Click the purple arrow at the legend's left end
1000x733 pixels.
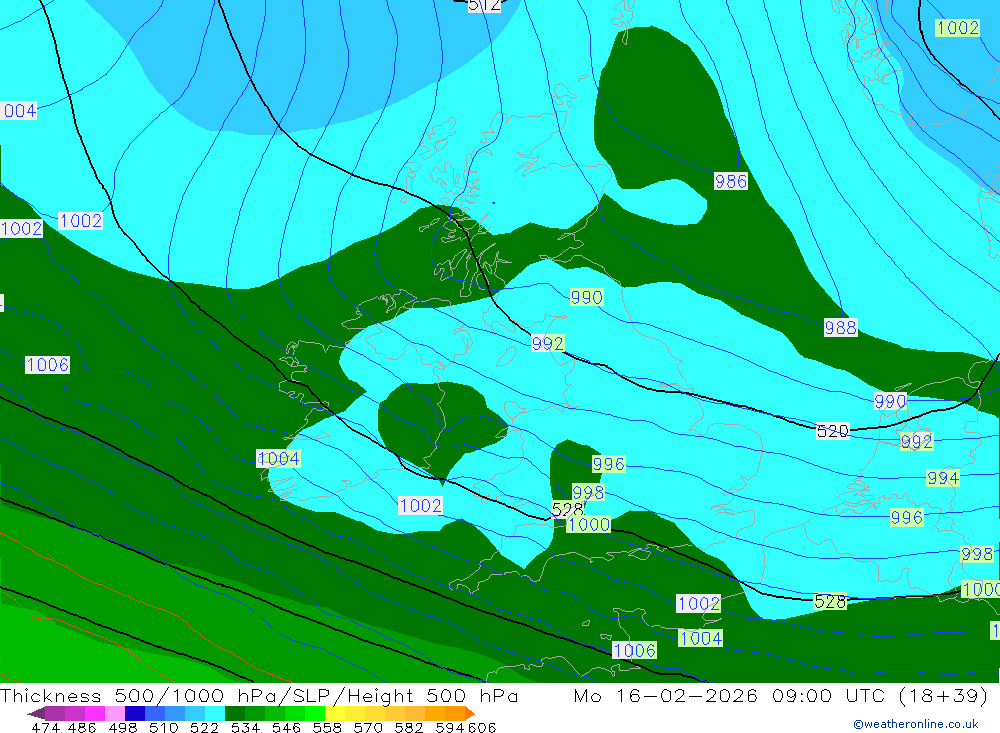pyautogui.click(x=36, y=713)
